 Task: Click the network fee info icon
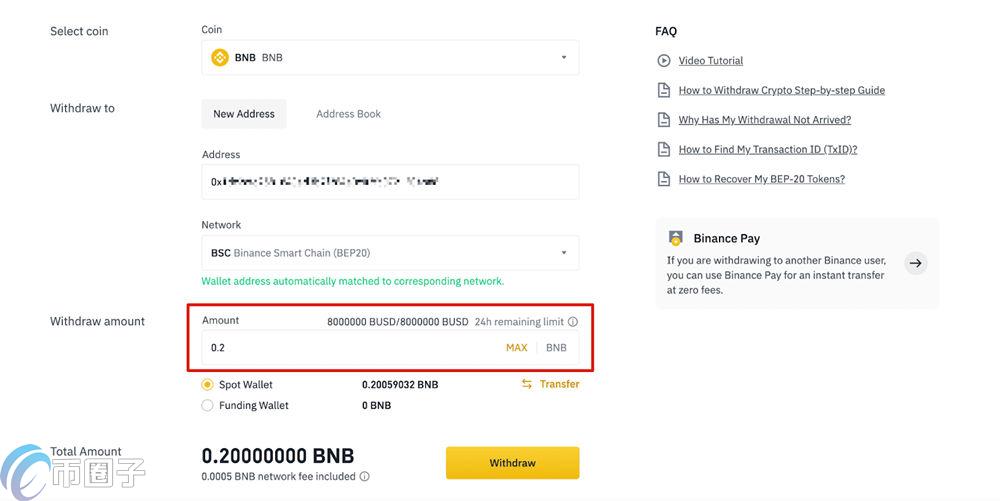click(x=364, y=477)
